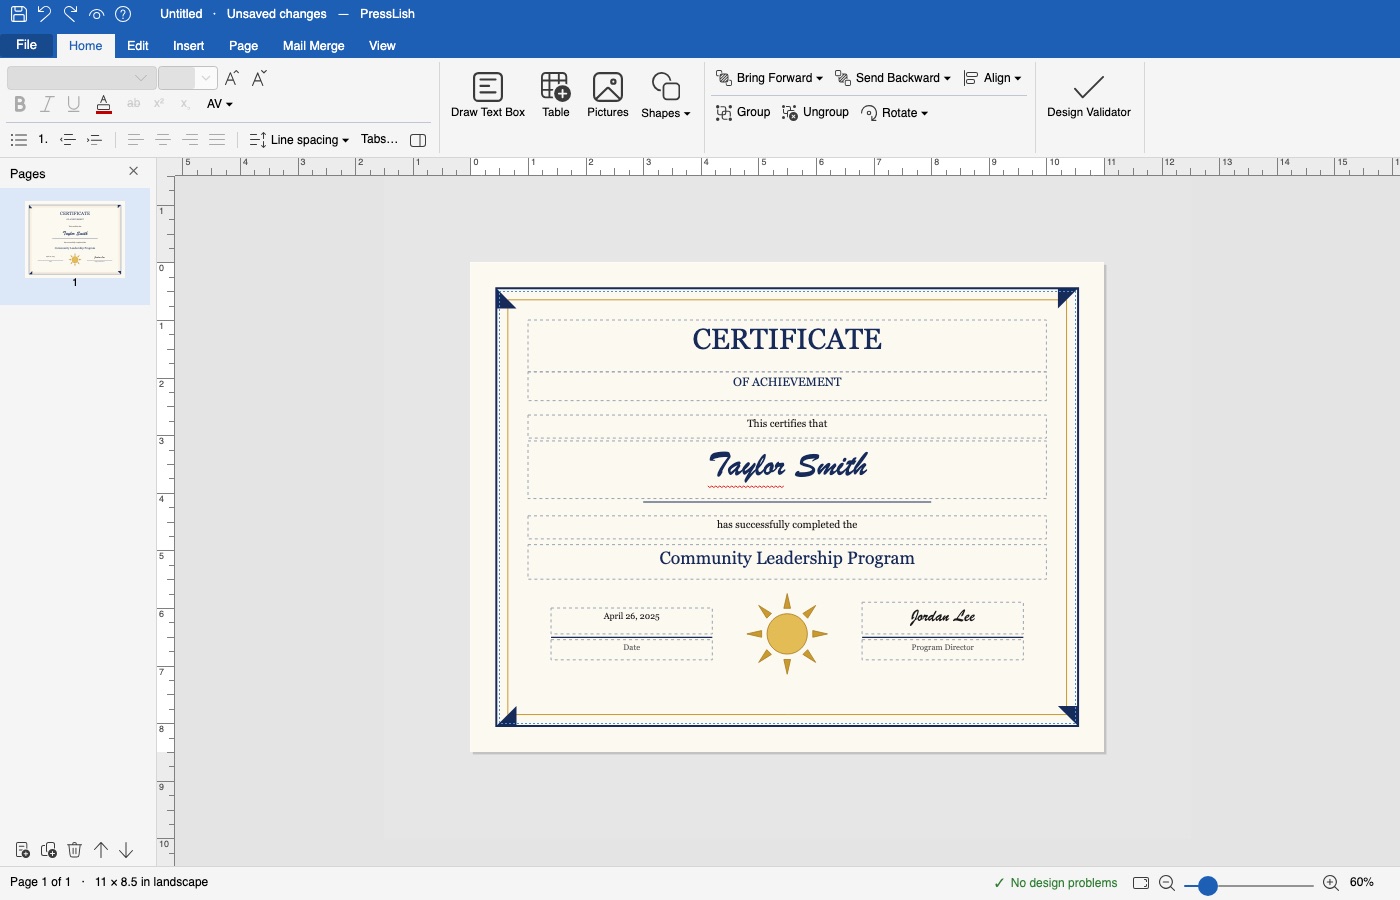Open the preview eye icon
Viewport: 1400px width, 900px height.
click(96, 14)
